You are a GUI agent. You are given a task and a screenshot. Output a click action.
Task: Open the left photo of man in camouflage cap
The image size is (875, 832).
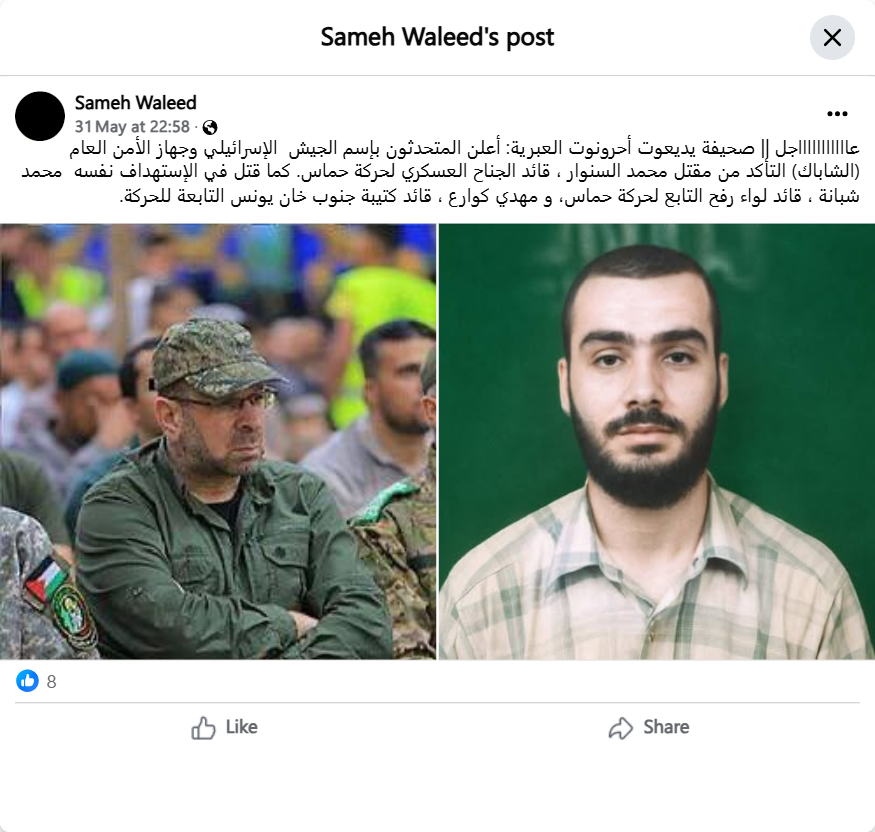[x=218, y=441]
